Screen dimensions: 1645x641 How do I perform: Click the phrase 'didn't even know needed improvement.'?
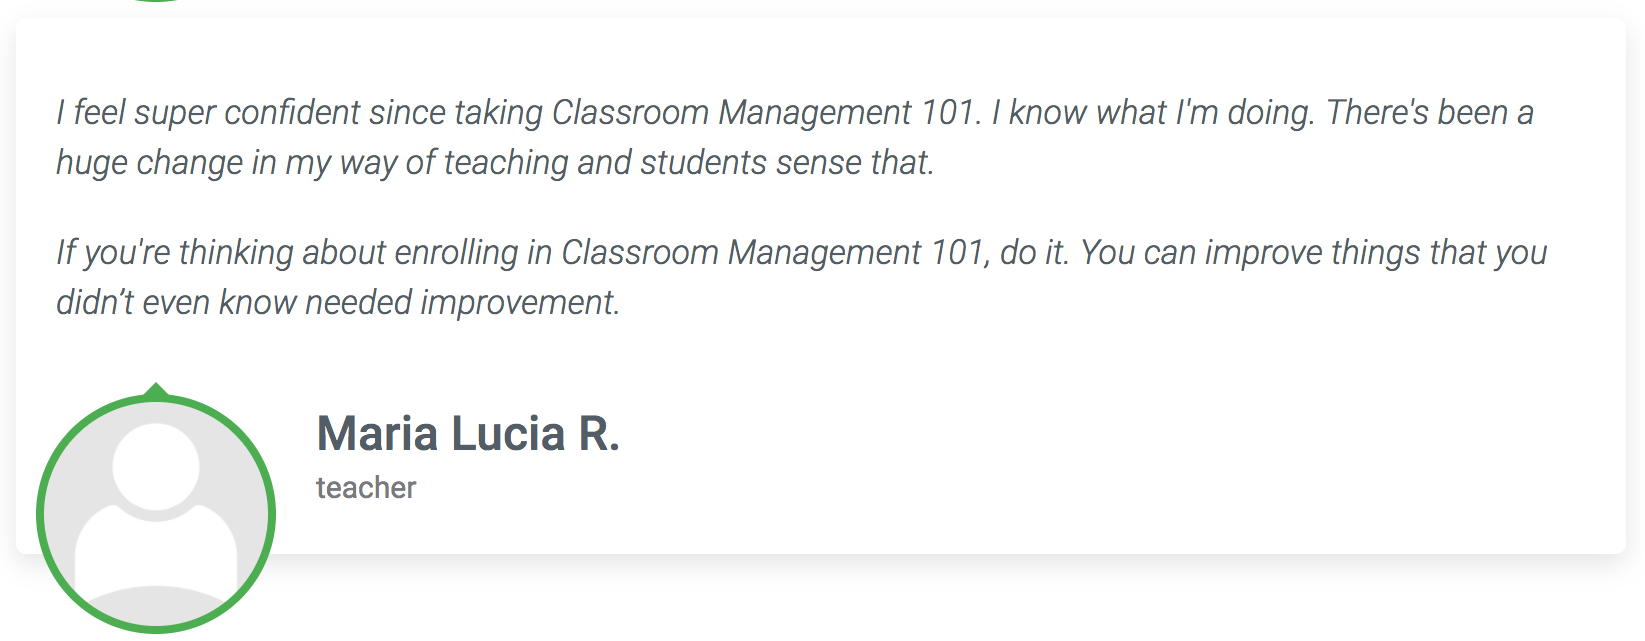tap(338, 302)
